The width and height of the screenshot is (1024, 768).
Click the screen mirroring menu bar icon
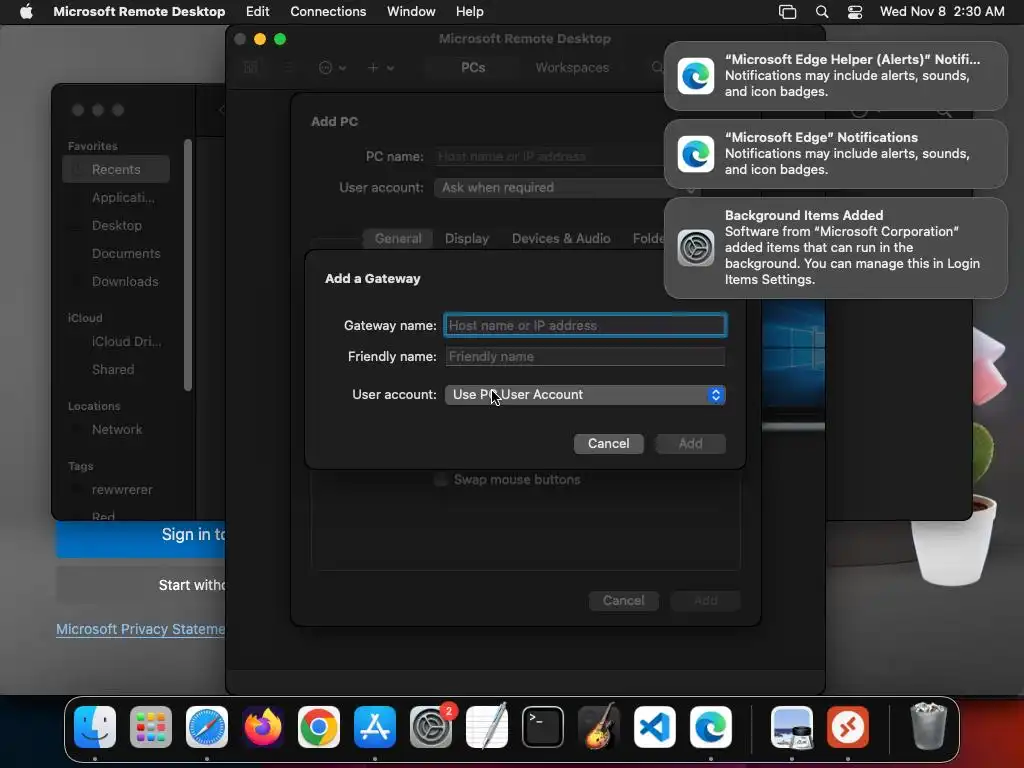[788, 12]
